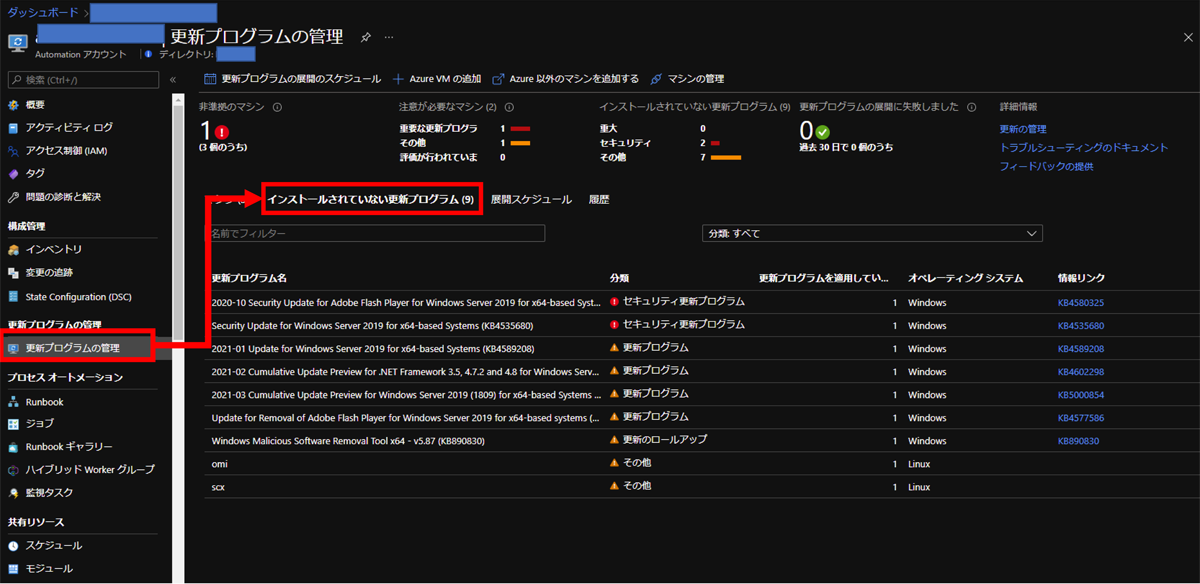
Task: Open the KB4580325 info link
Action: pyautogui.click(x=1081, y=303)
